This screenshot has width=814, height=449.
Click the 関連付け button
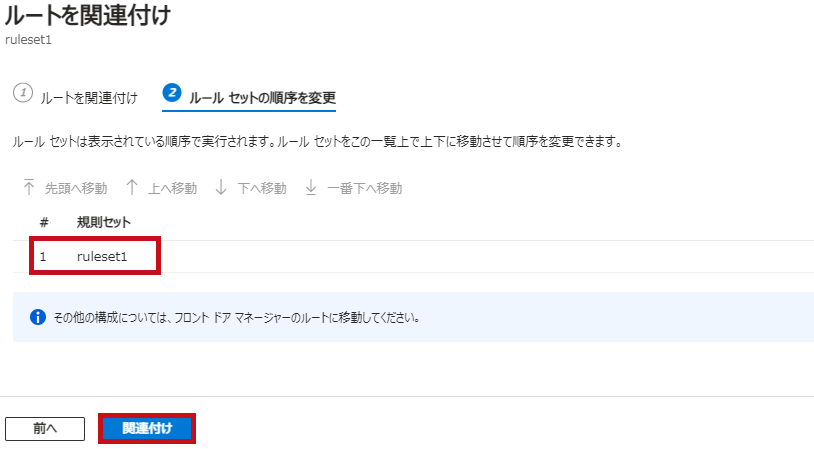pyautogui.click(x=147, y=428)
